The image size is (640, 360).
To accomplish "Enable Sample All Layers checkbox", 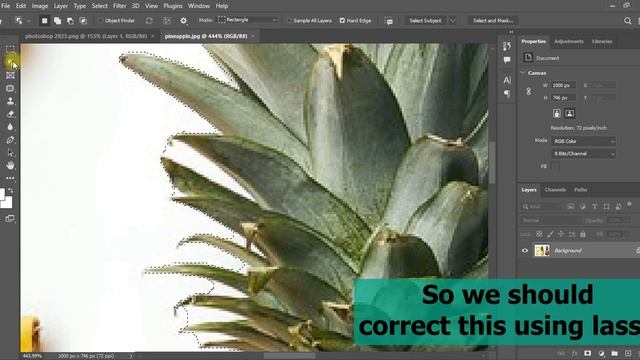I will [289, 20].
